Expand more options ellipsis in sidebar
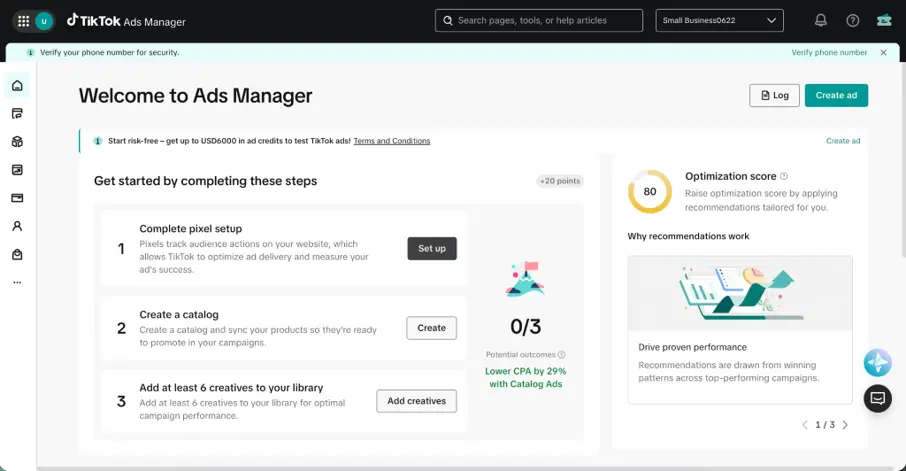Viewport: 906px width, 471px height. pyautogui.click(x=17, y=283)
